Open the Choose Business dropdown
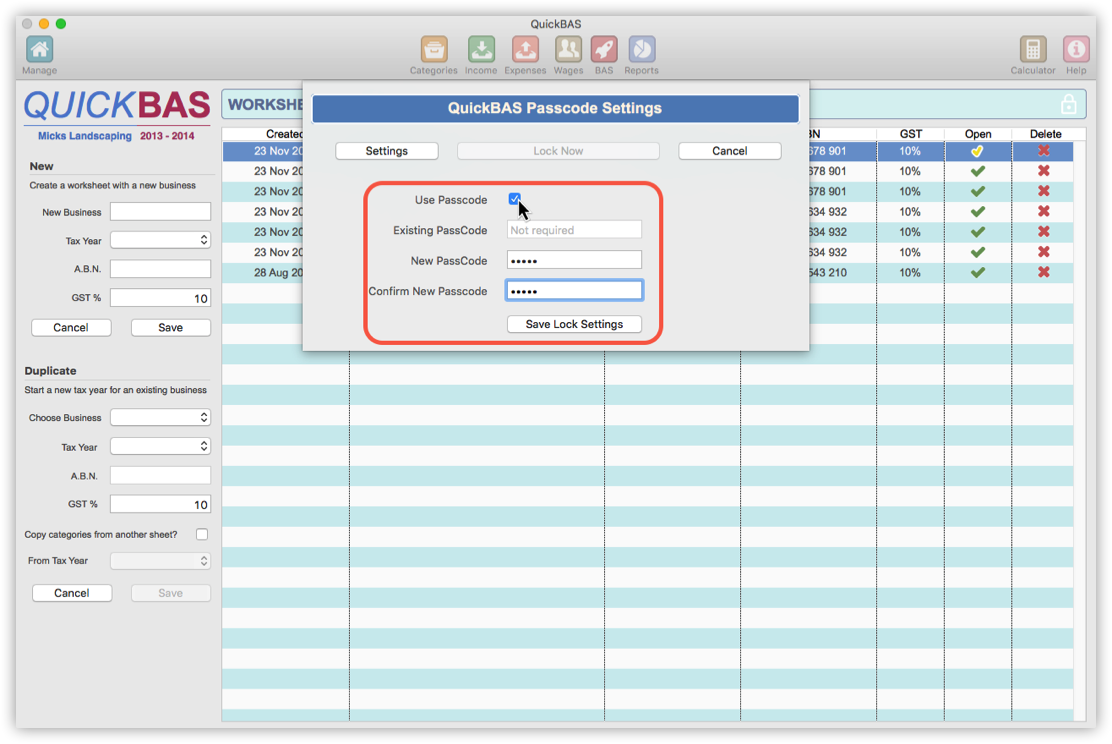 160,417
